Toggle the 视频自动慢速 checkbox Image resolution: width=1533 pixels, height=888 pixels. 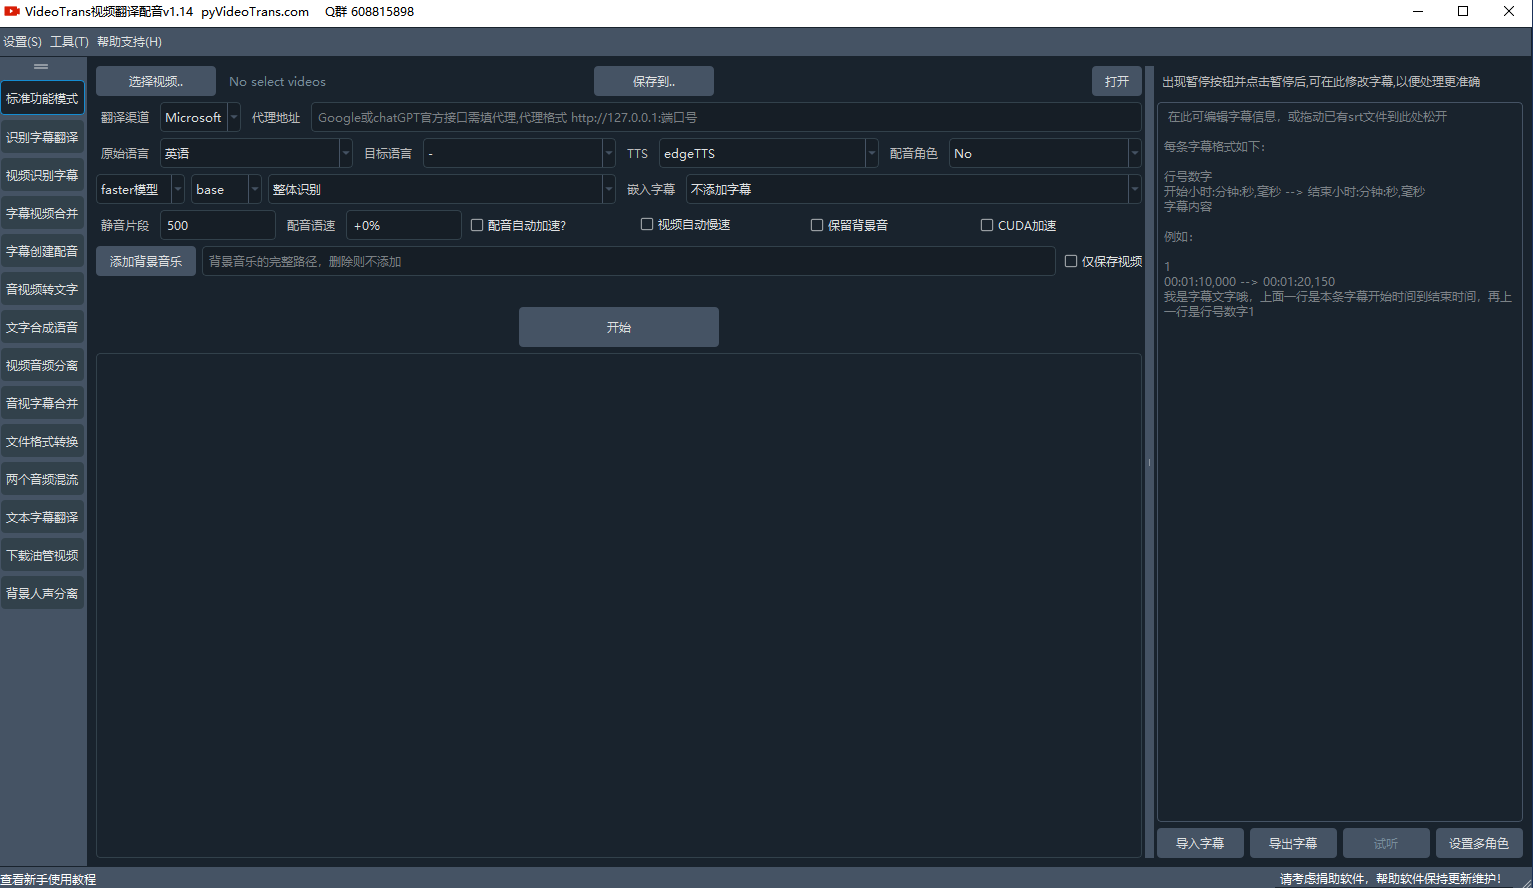pyautogui.click(x=647, y=225)
